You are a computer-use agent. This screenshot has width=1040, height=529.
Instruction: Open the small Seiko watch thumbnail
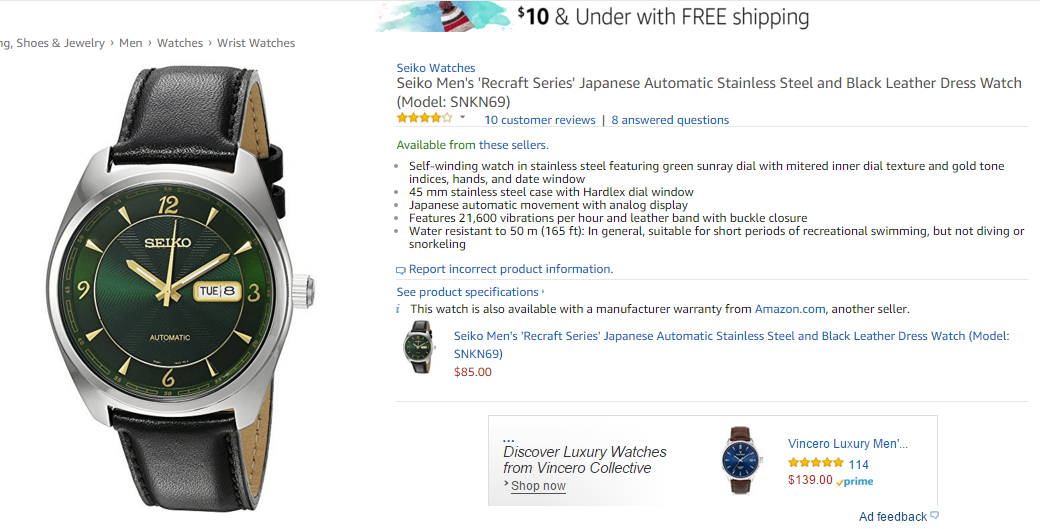pyautogui.click(x=419, y=346)
